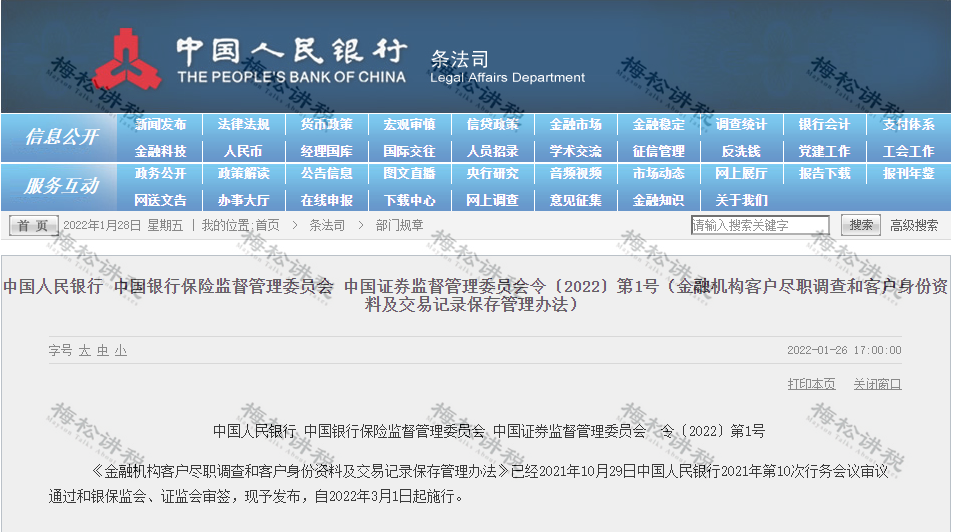Open the 征信管理 link
953x532 pixels.
coord(658,151)
